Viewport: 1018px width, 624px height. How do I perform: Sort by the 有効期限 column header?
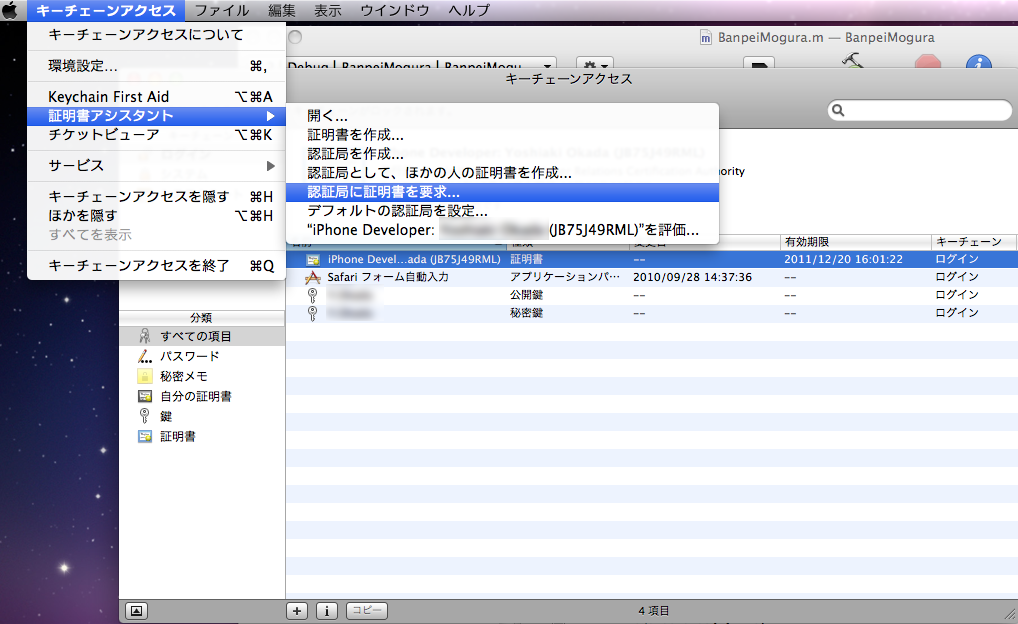(855, 242)
